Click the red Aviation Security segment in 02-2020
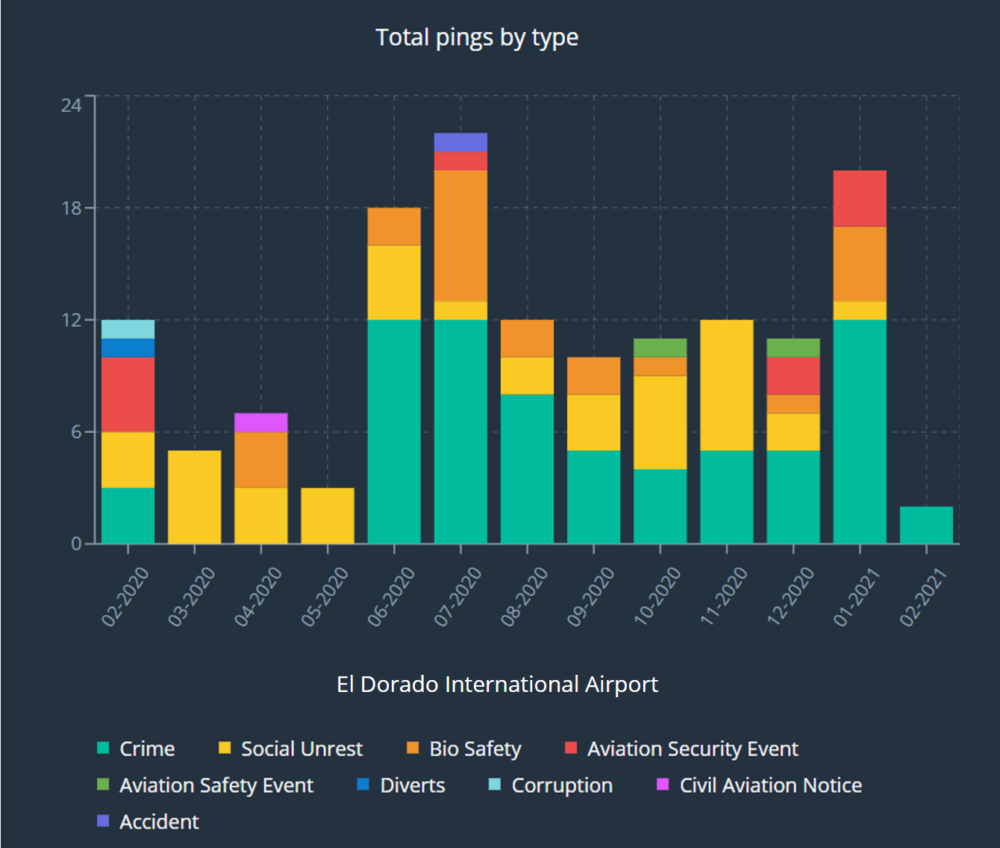 128,394
